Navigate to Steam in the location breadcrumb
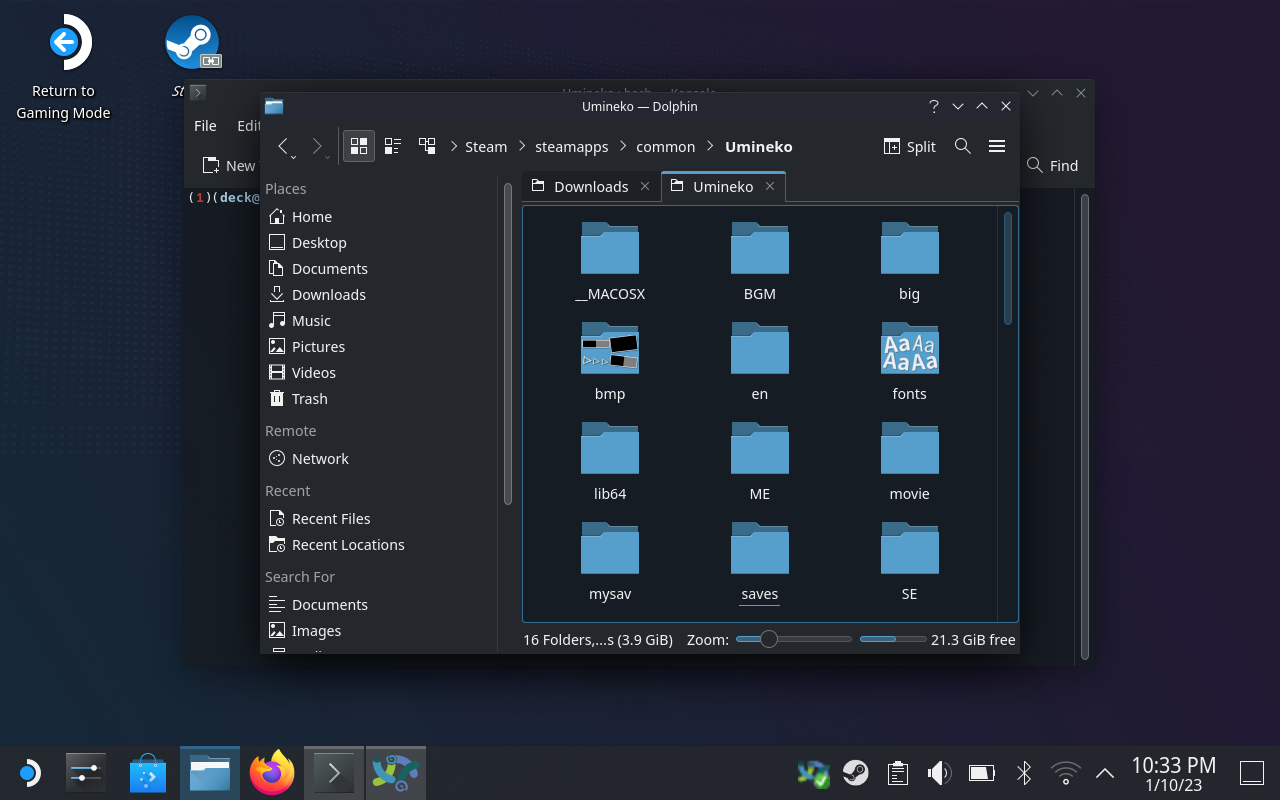 (x=486, y=147)
